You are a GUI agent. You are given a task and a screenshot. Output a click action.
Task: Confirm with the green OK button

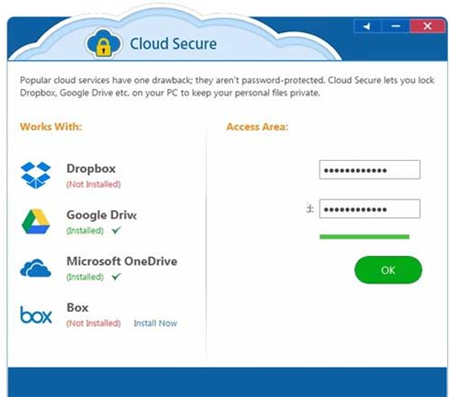(388, 270)
